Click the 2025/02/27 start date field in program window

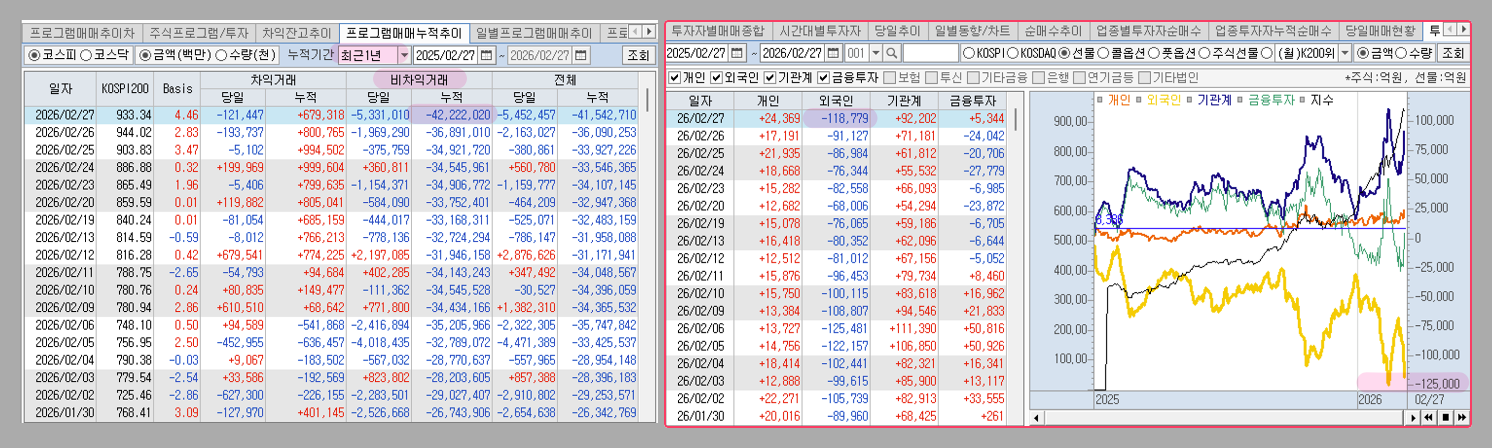tap(446, 54)
